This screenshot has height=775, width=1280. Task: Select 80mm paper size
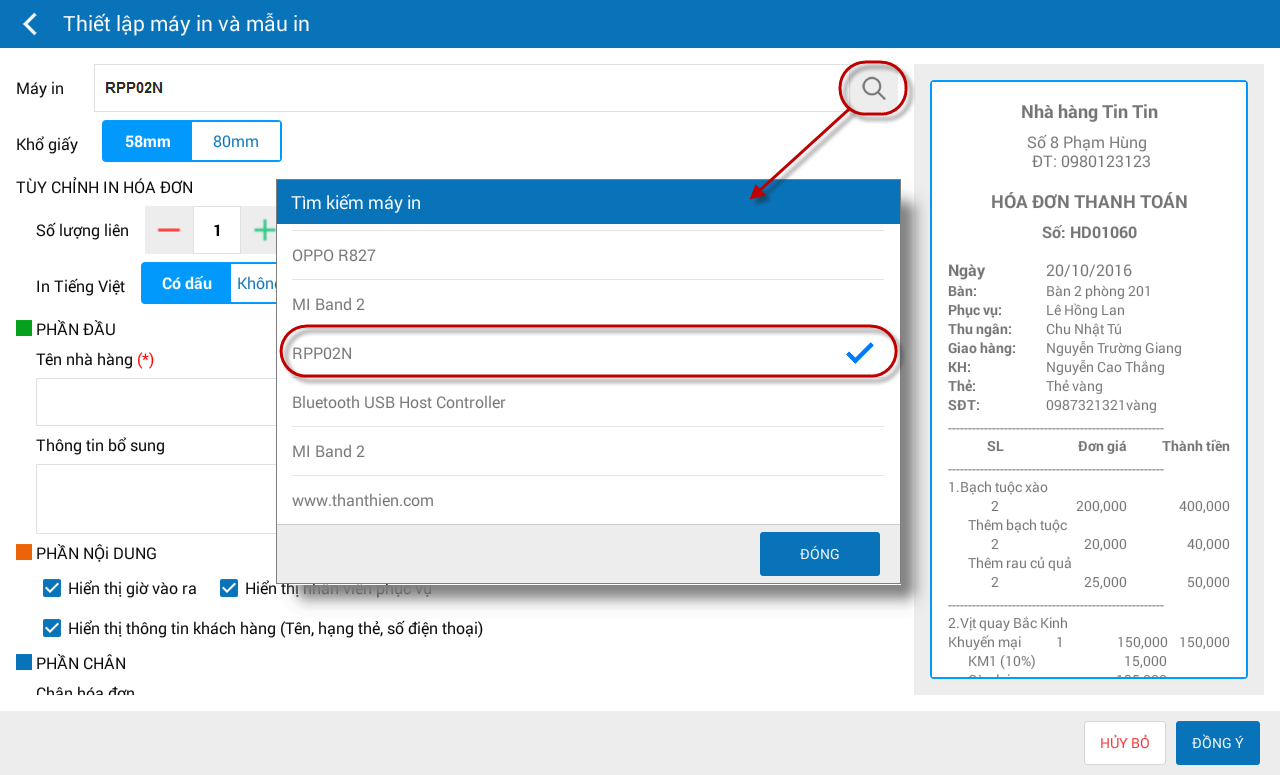coord(236,141)
